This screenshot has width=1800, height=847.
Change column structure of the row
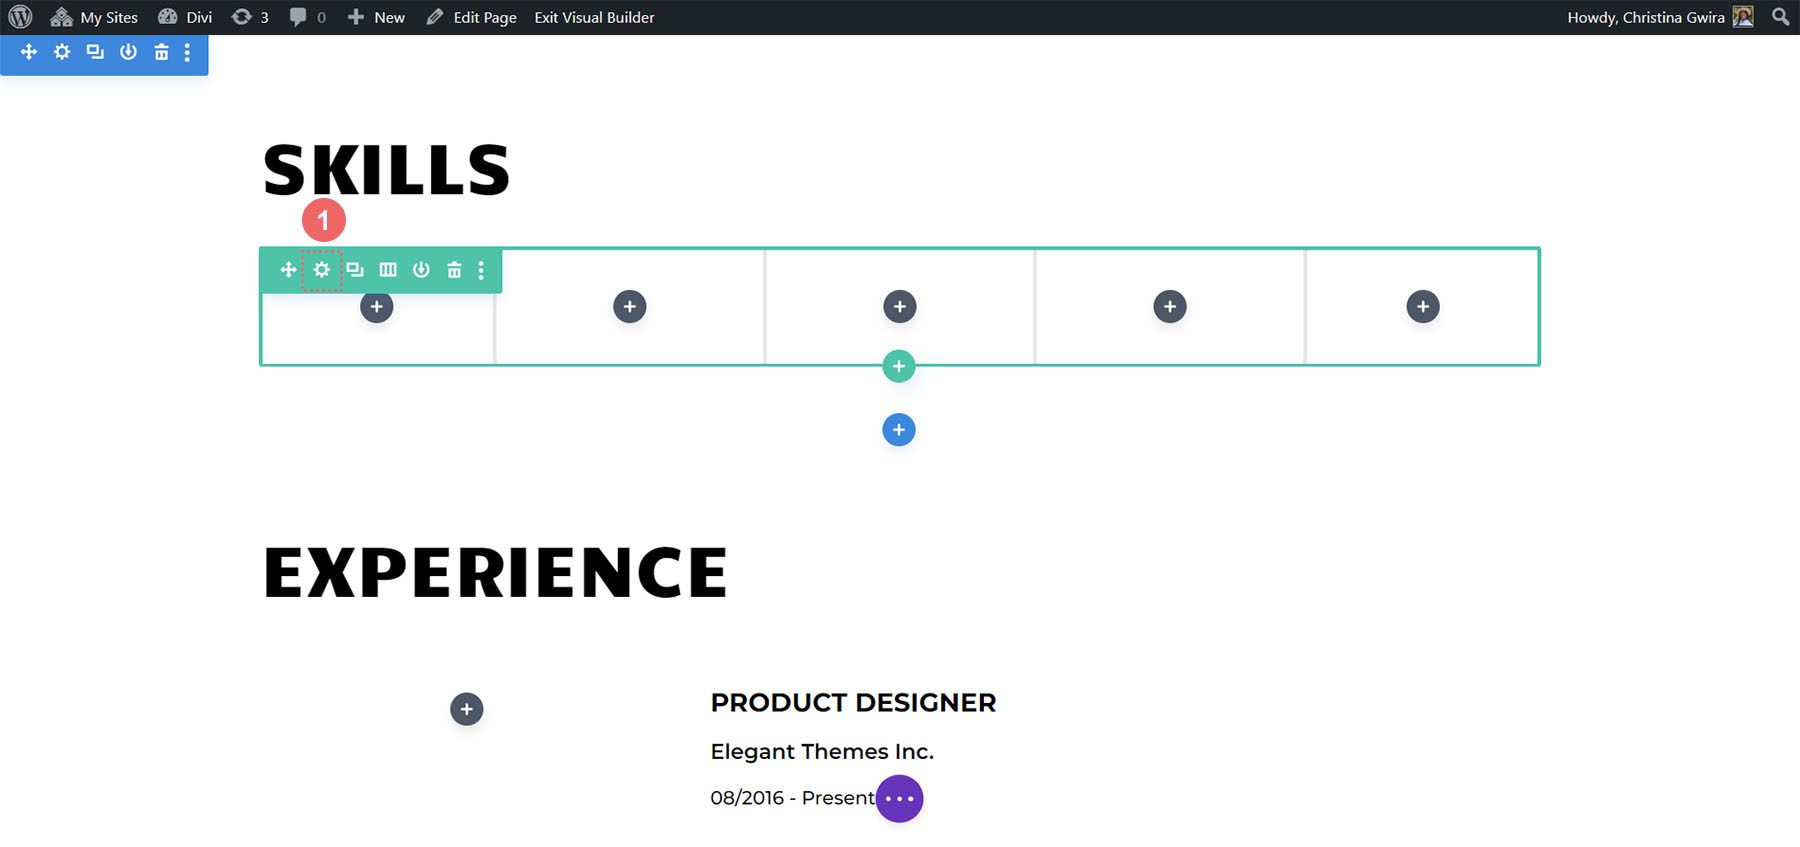[388, 270]
